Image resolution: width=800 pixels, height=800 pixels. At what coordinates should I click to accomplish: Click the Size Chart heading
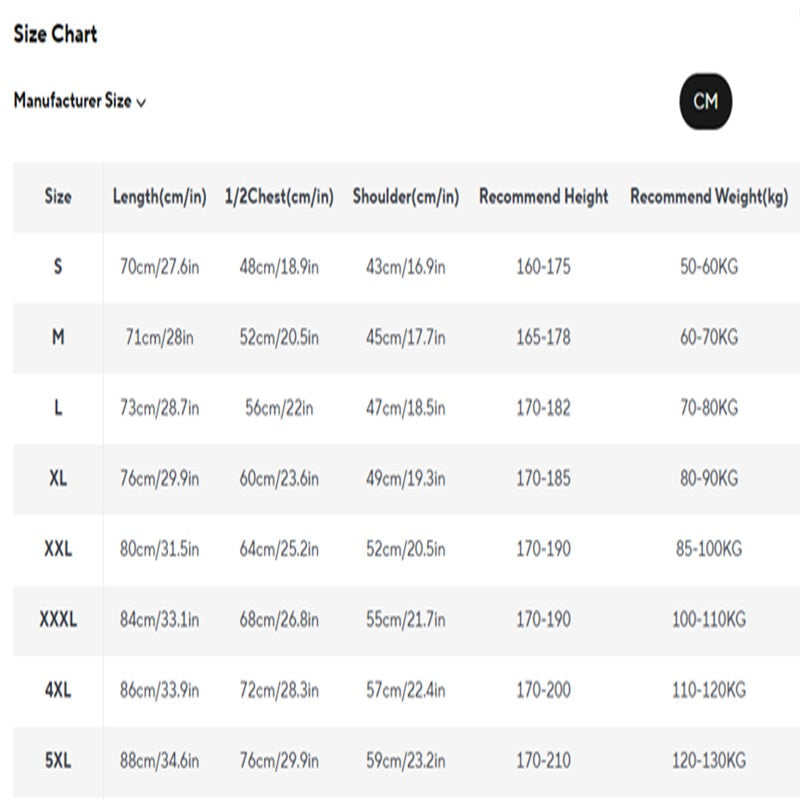pyautogui.click(x=55, y=34)
